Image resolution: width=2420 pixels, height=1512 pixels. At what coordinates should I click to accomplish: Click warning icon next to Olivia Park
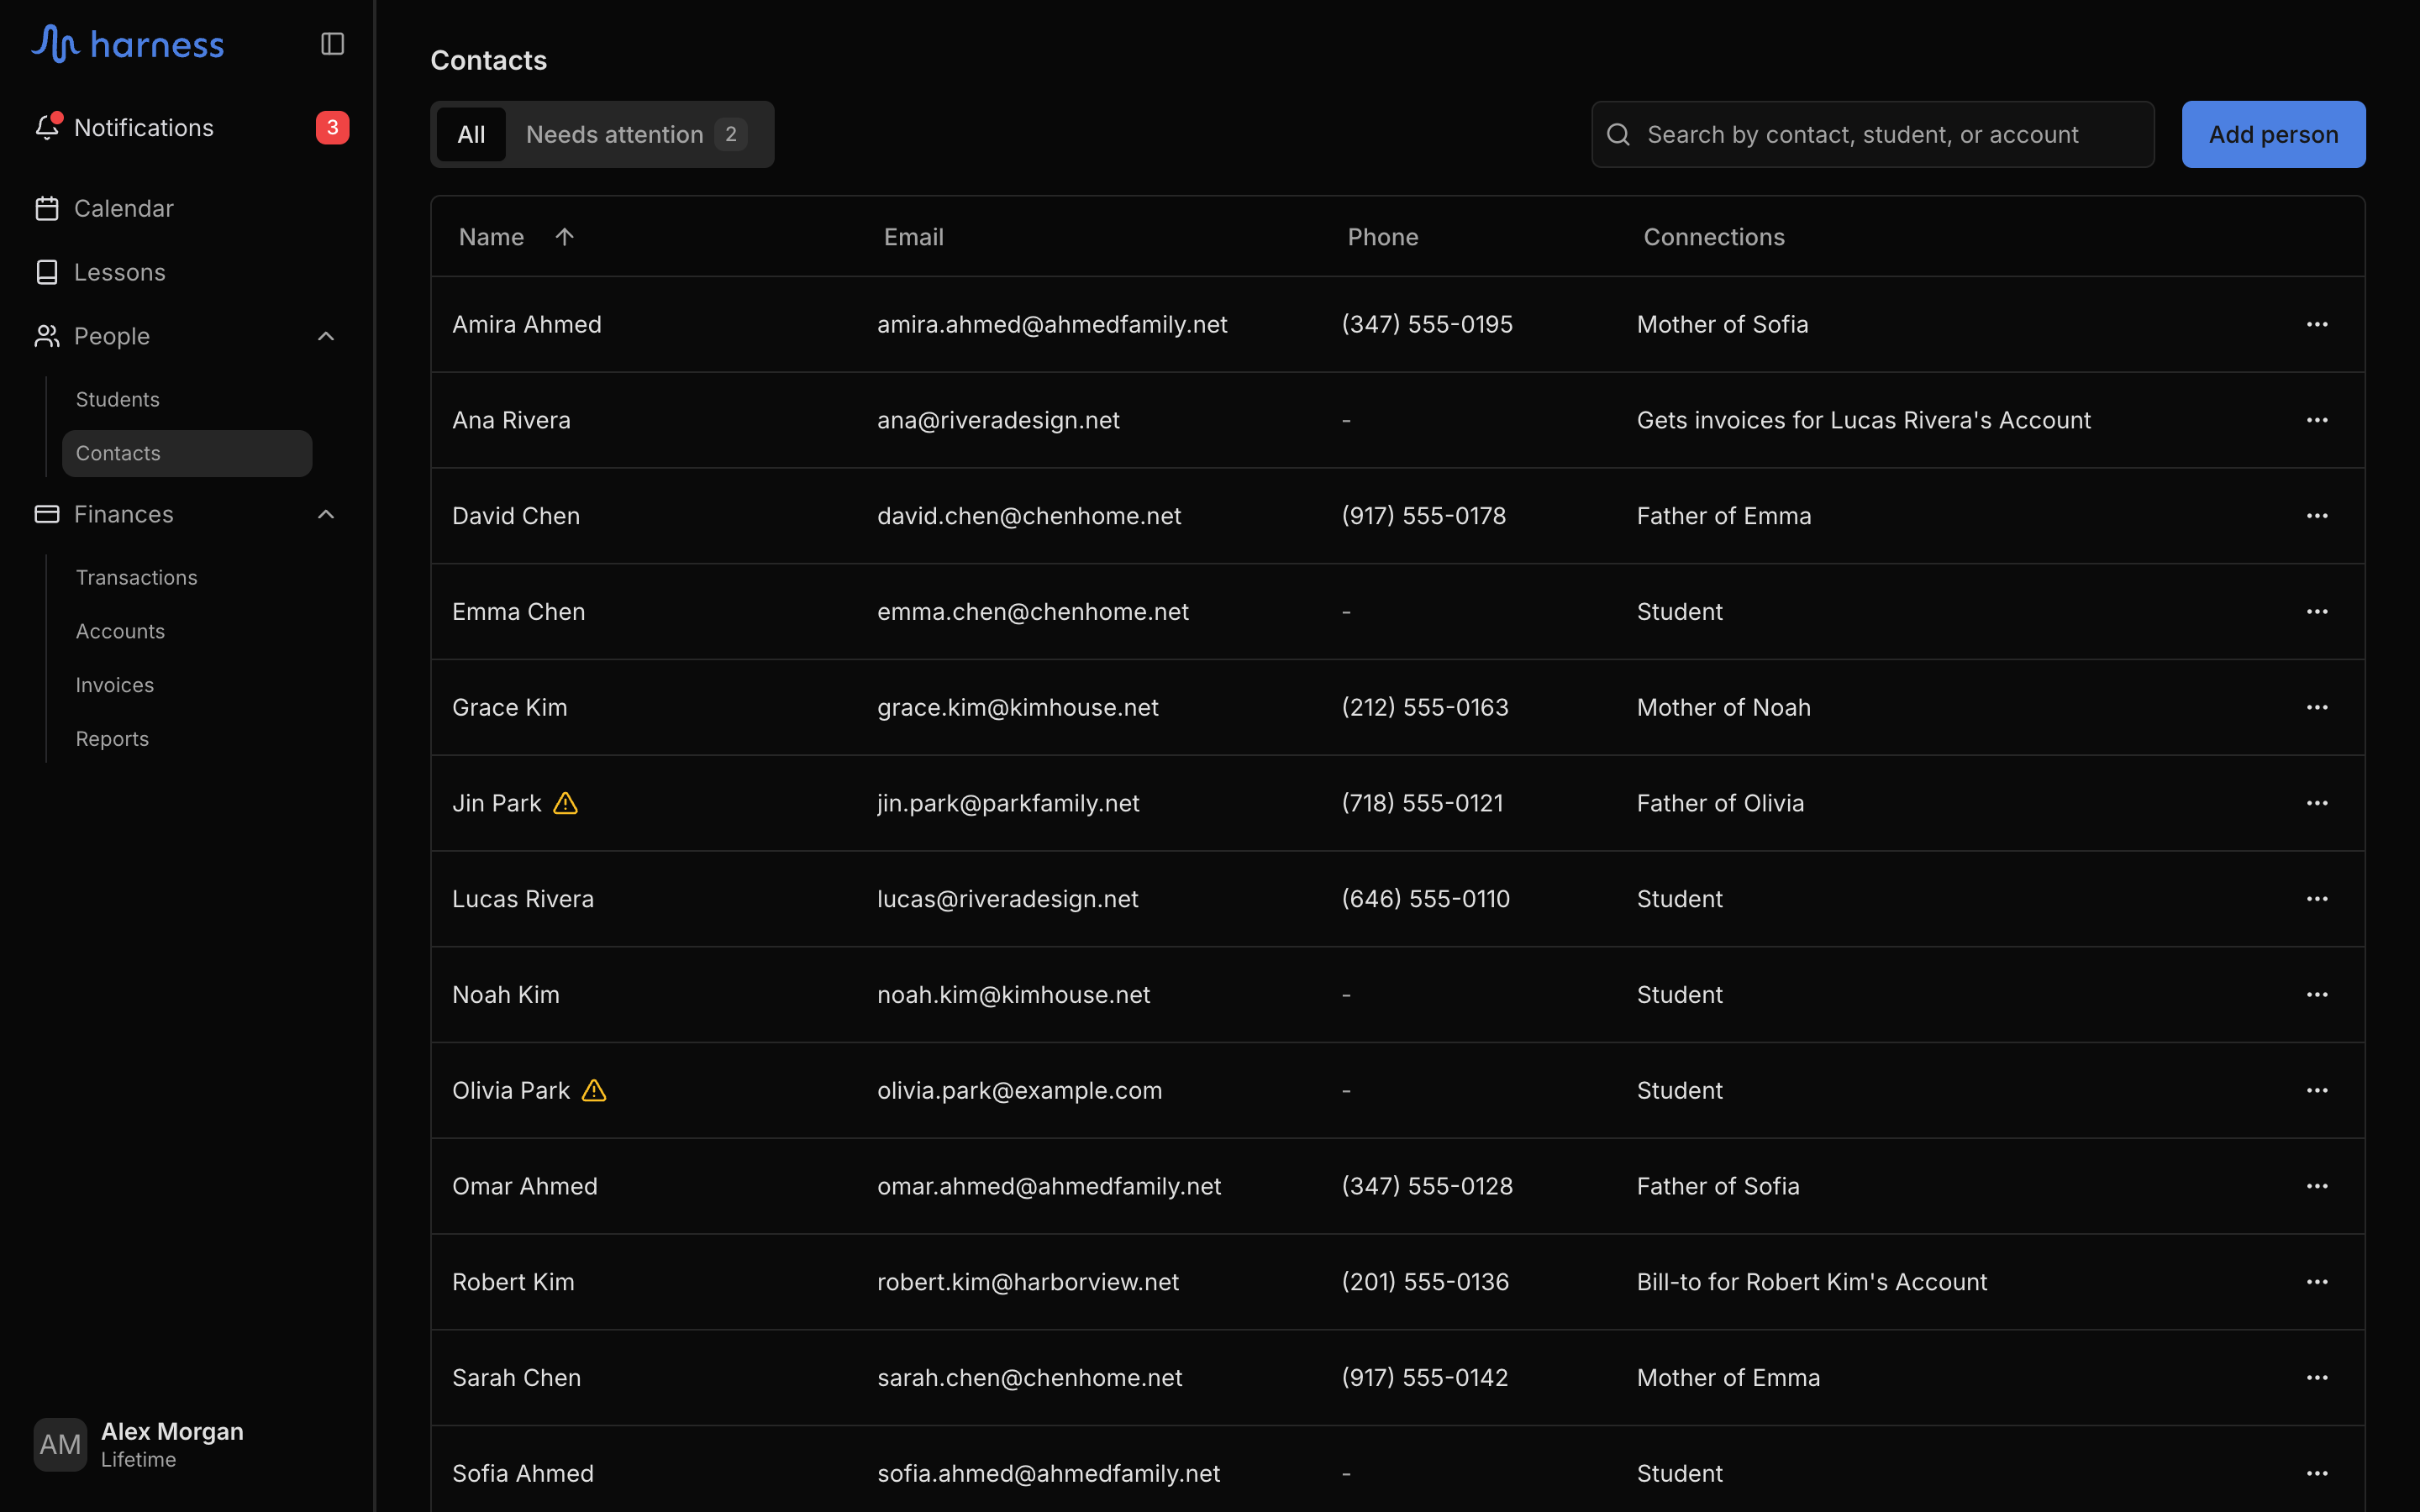(594, 1090)
